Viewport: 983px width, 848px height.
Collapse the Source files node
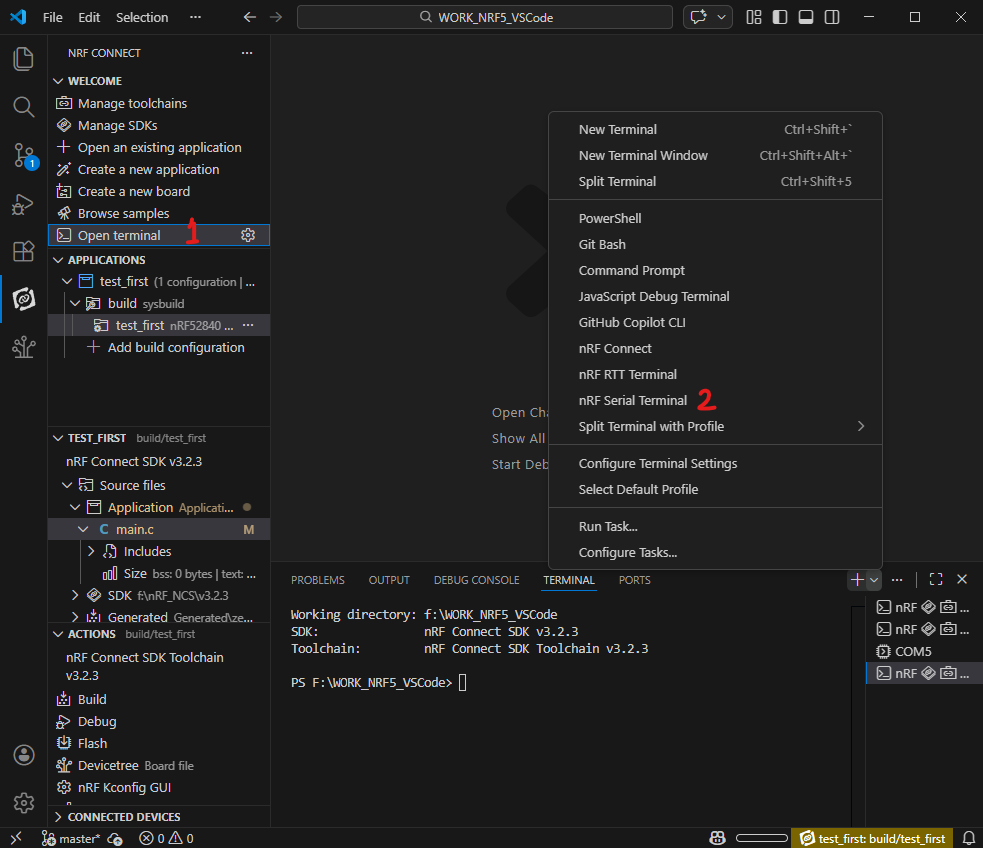[67, 485]
